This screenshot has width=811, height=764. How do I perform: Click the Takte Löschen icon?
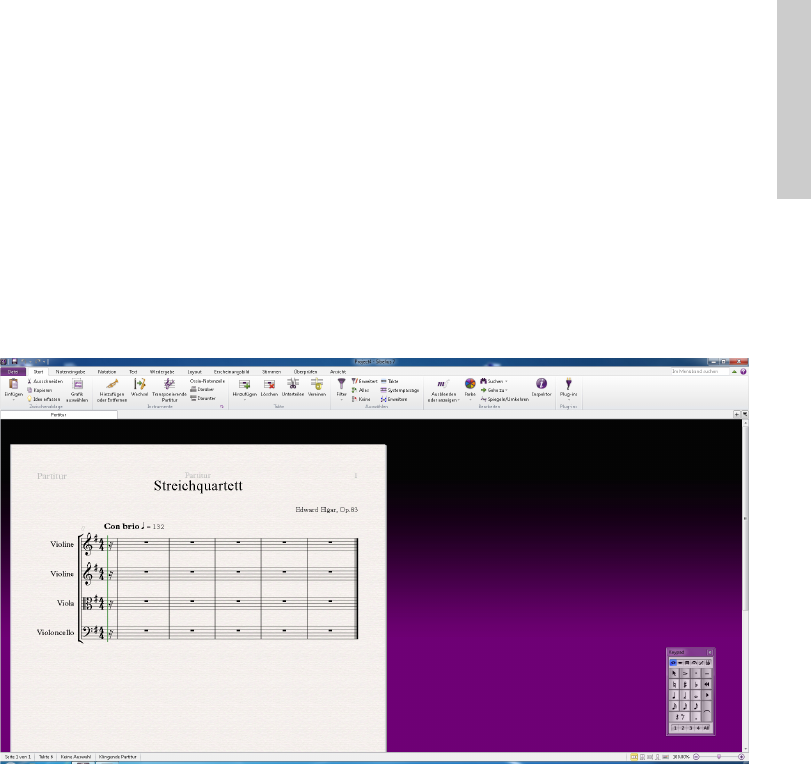269,384
